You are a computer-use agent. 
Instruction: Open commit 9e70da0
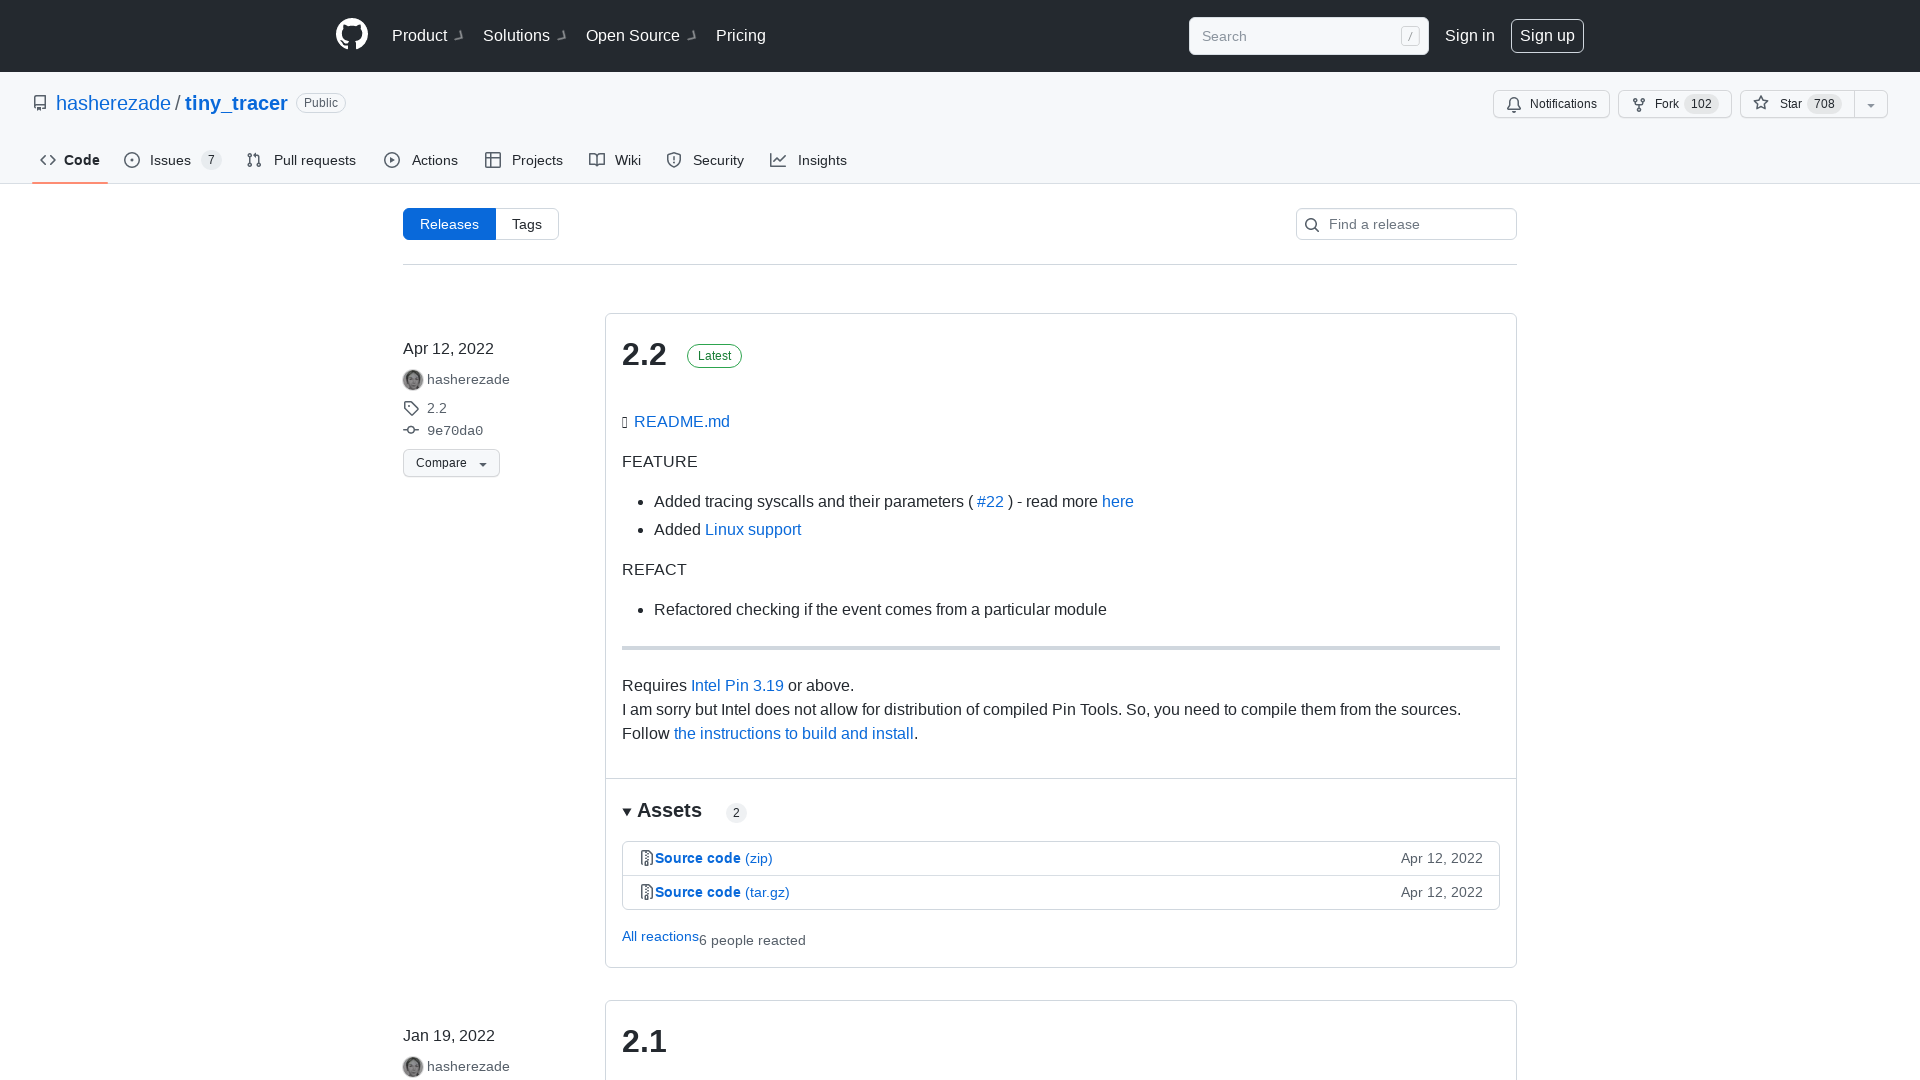[455, 431]
